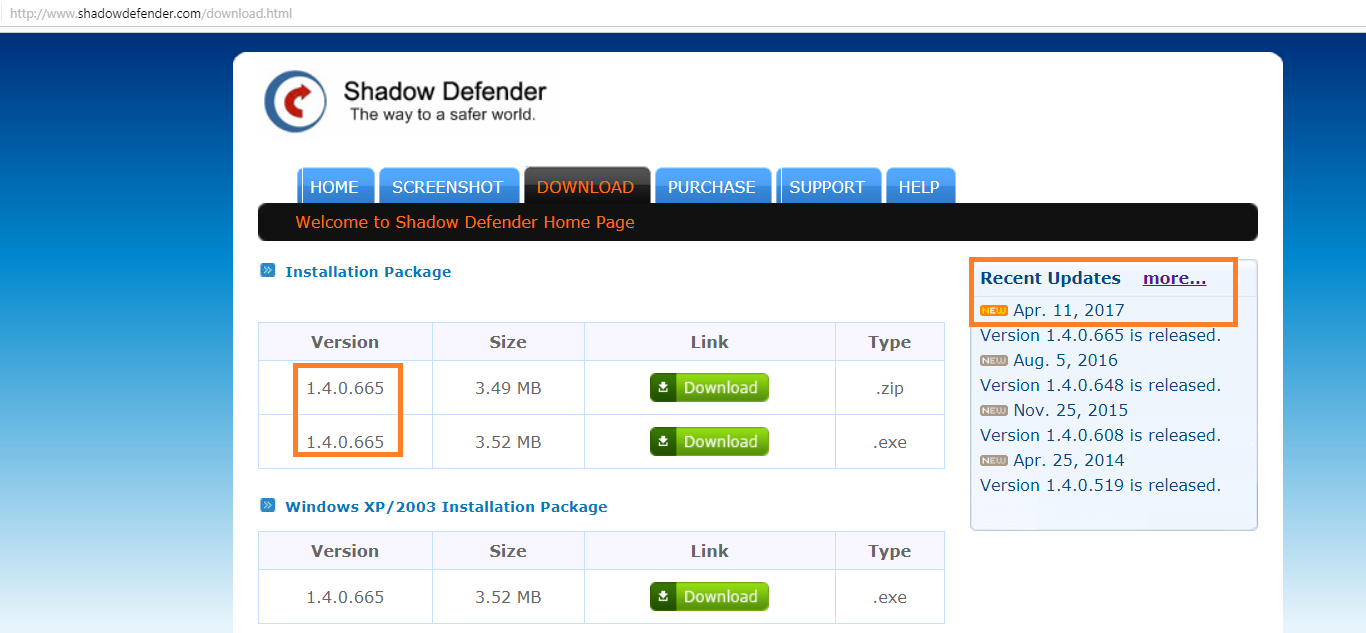This screenshot has height=633, width=1366.
Task: Click the 'Shadow Defender' title text
Action: tap(445, 91)
